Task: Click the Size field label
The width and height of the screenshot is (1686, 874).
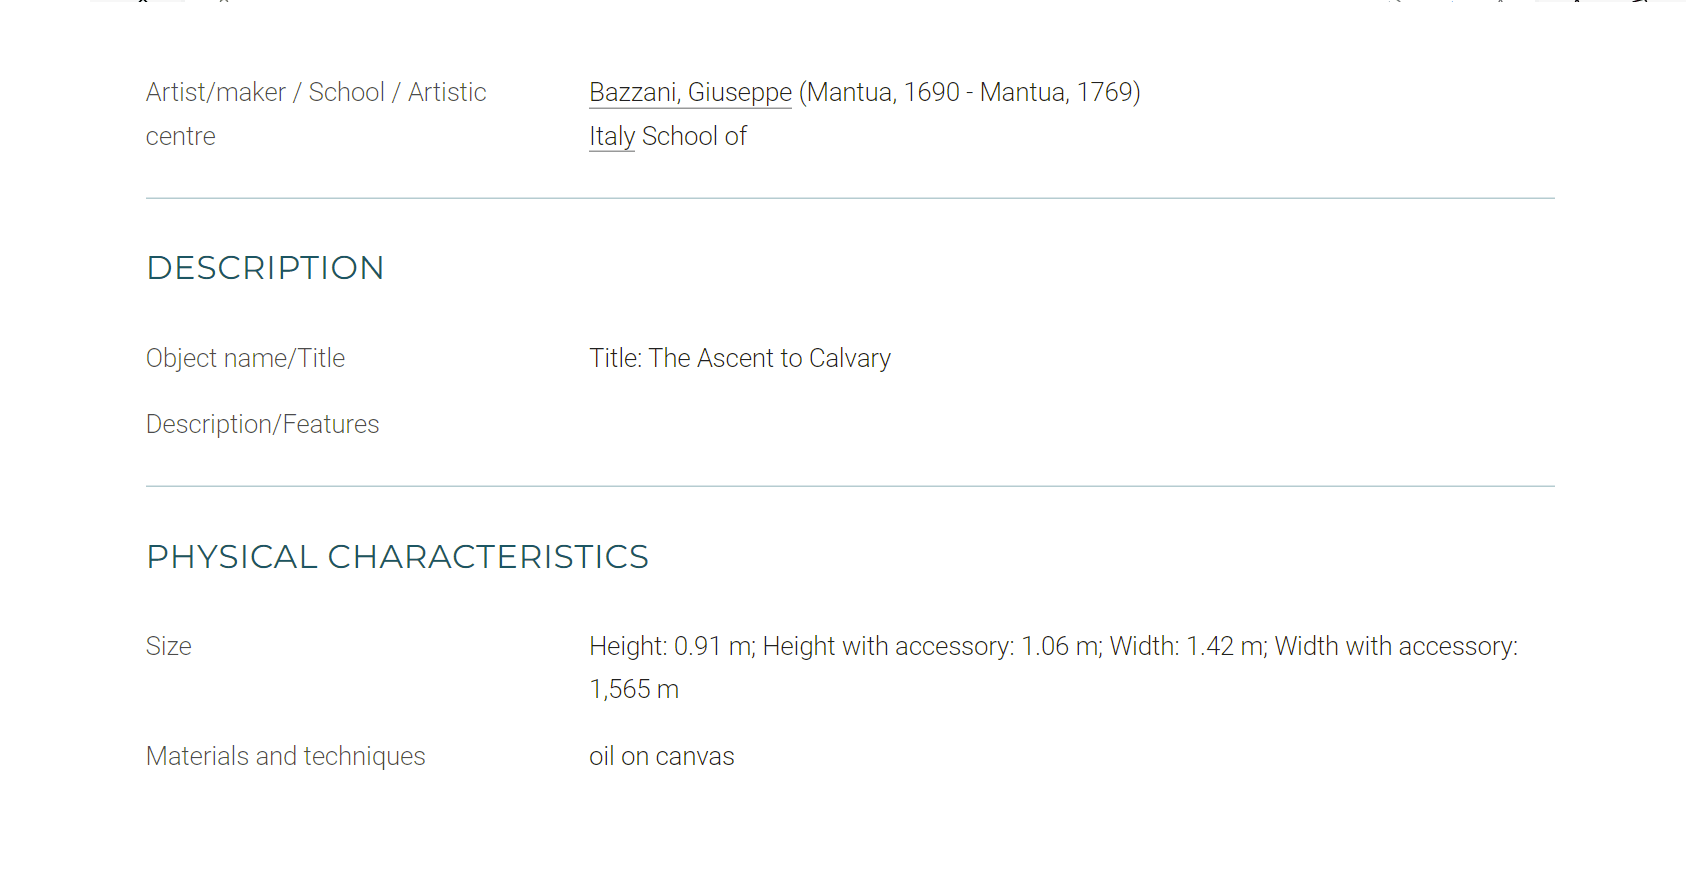Action: (x=168, y=646)
